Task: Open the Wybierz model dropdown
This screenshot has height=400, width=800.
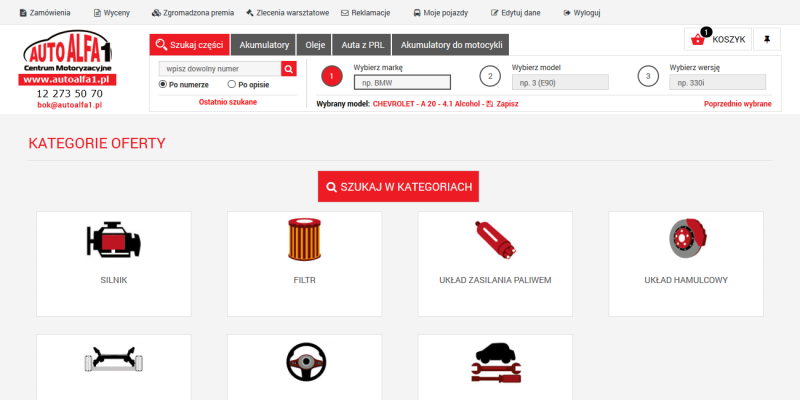Action: [560, 83]
